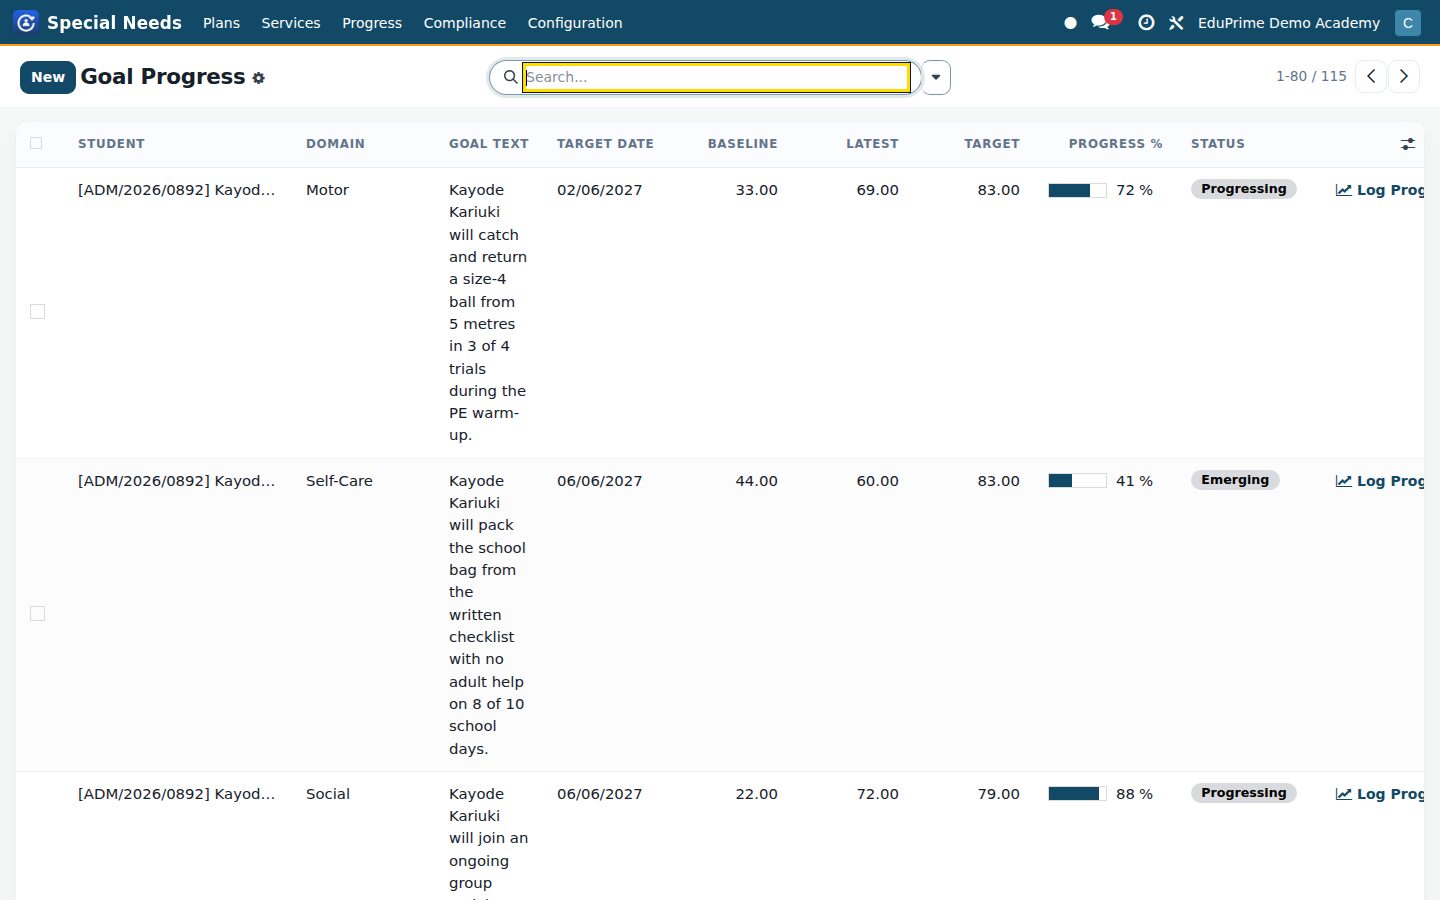Viewport: 1440px width, 900px height.
Task: Open the Compliance menu
Action: 464,22
